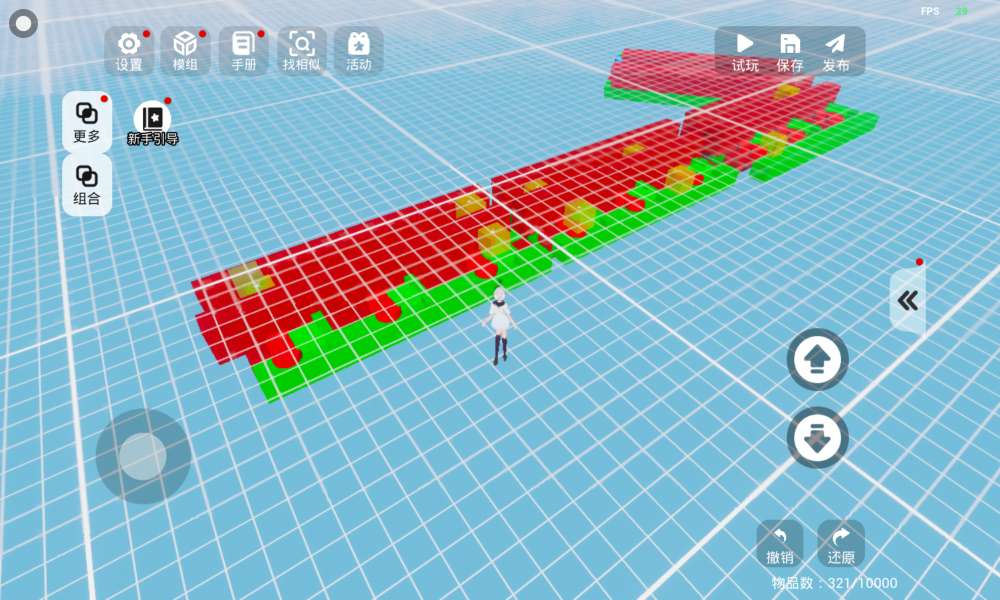Image resolution: width=1000 pixels, height=600 pixels.
Task: Redo action with 还原
Action: 841,544
